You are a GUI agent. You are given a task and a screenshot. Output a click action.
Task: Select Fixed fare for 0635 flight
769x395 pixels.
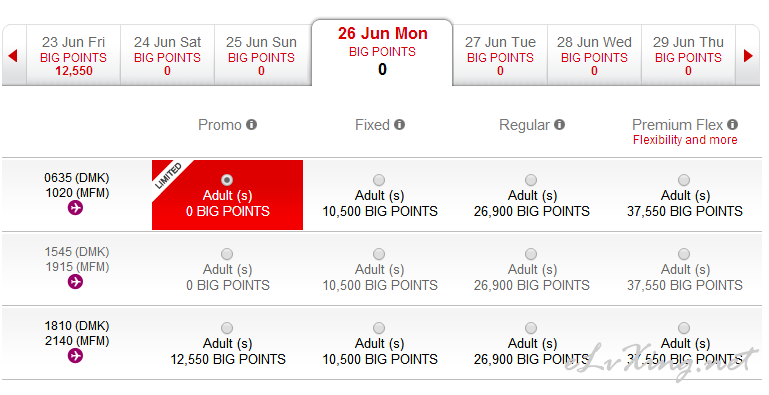tap(379, 180)
